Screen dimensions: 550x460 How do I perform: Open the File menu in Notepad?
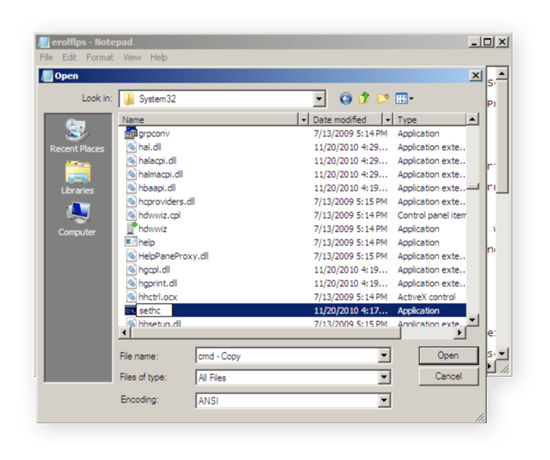(46, 57)
